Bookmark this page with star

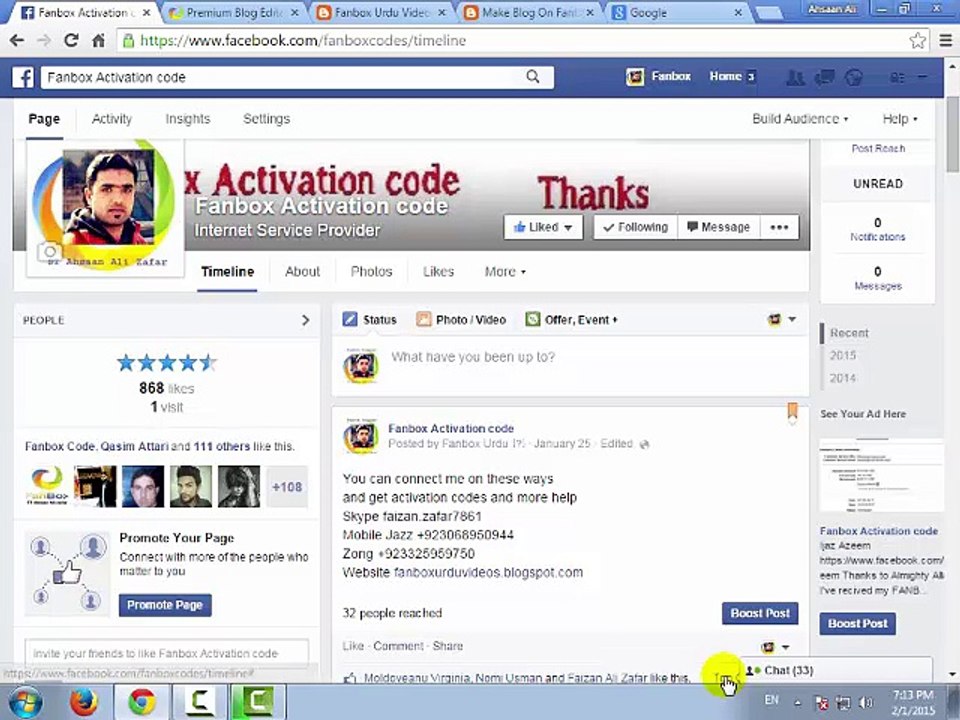point(917,40)
